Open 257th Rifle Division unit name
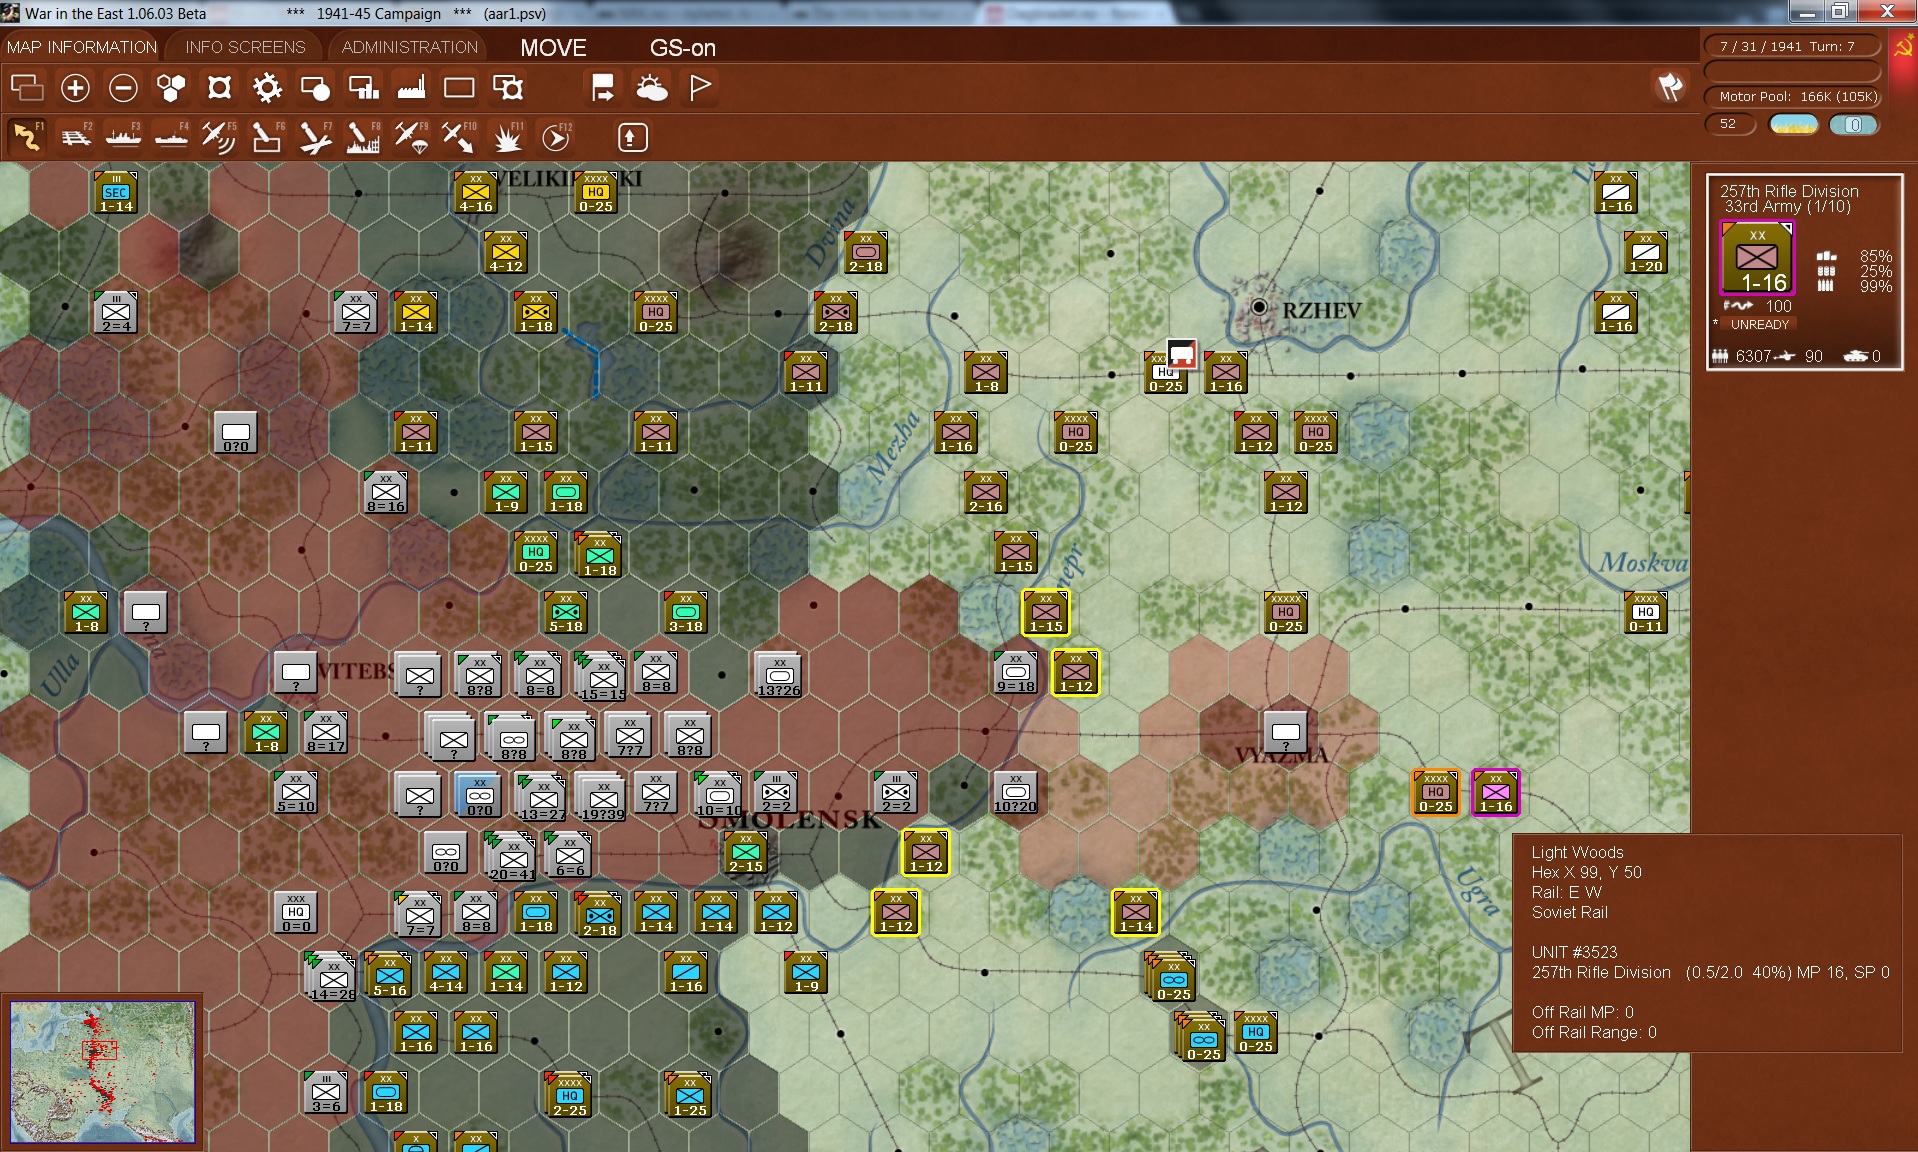Viewport: 1918px width, 1152px height. coord(1789,191)
